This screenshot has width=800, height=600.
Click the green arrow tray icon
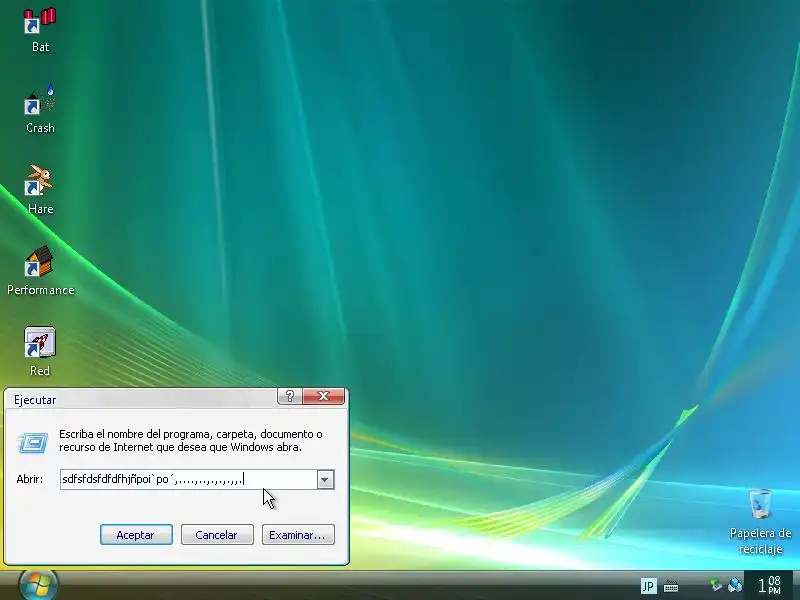click(716, 585)
